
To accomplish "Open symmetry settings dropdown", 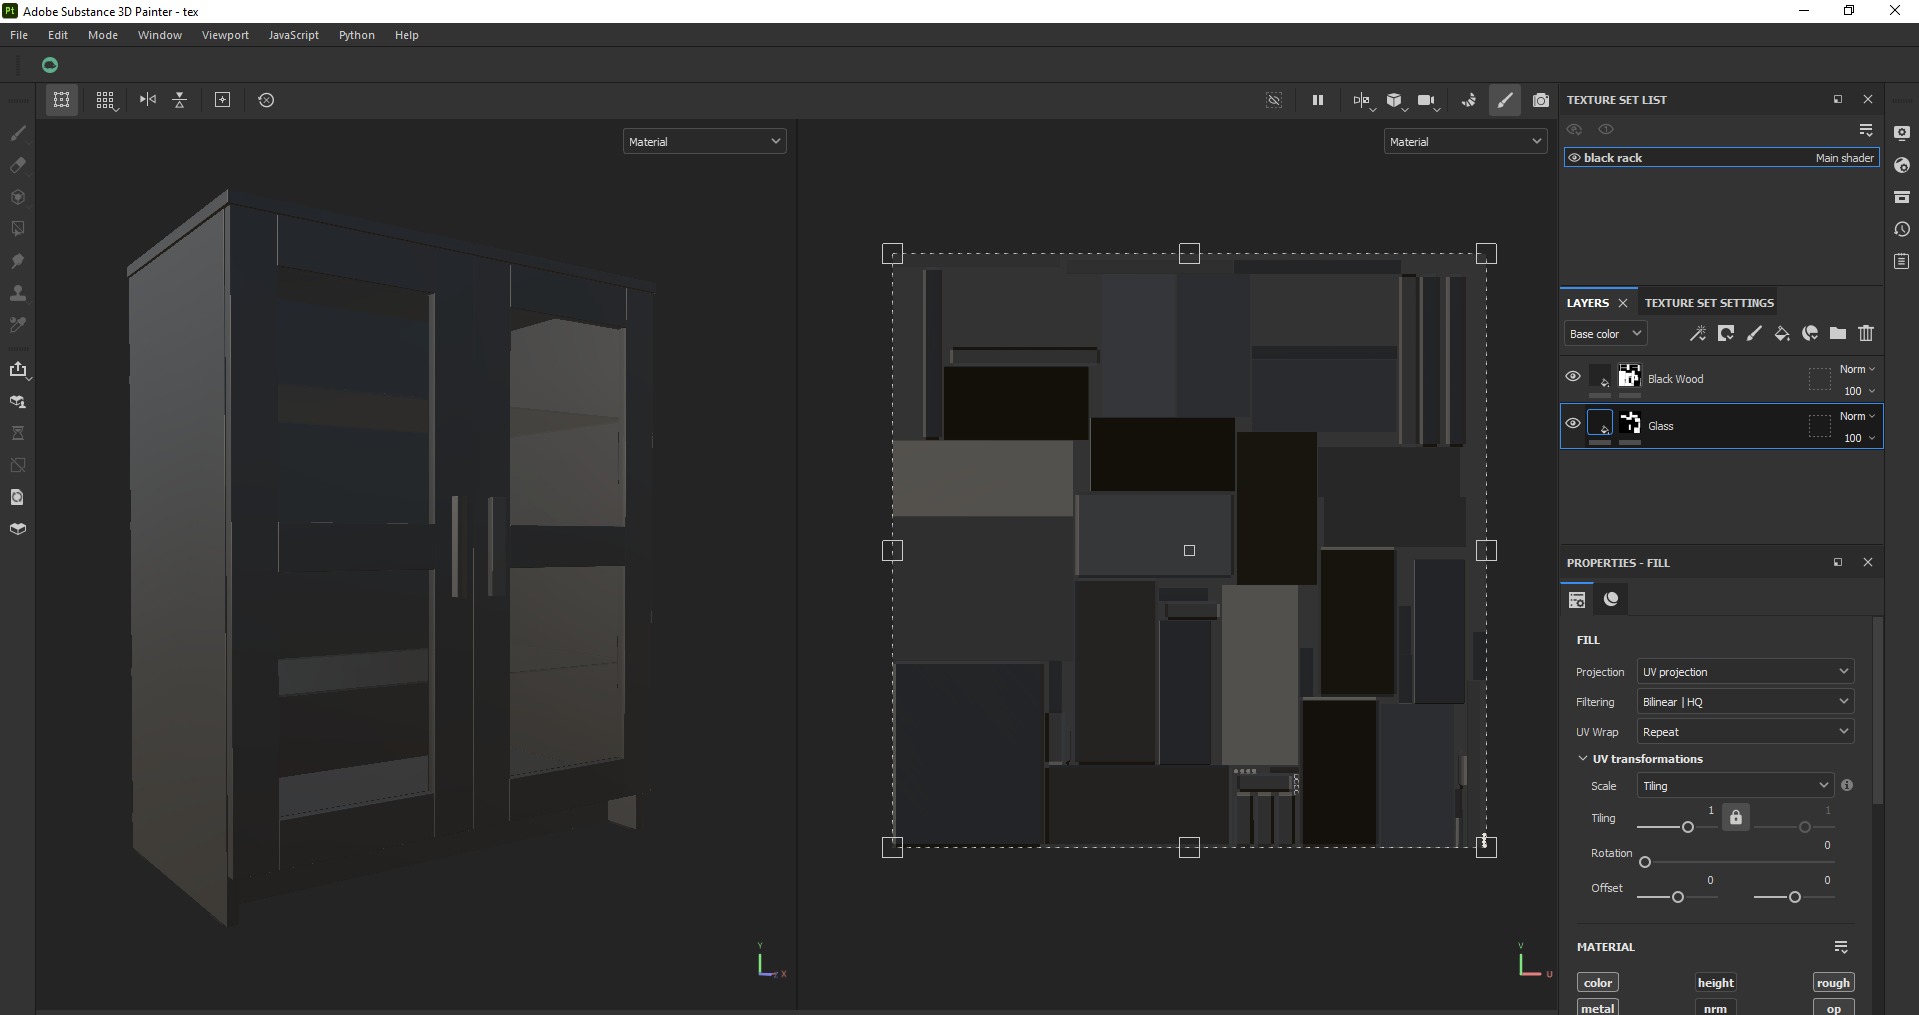I will 1363,100.
